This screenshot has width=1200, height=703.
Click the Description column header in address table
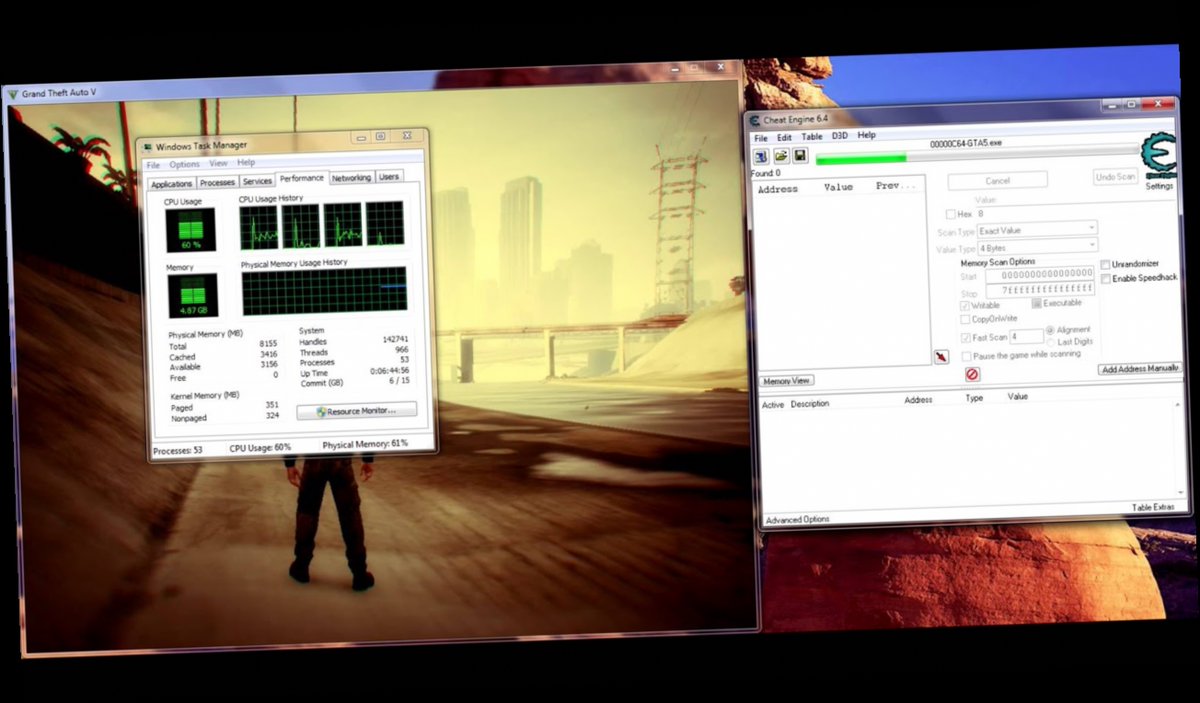click(810, 404)
